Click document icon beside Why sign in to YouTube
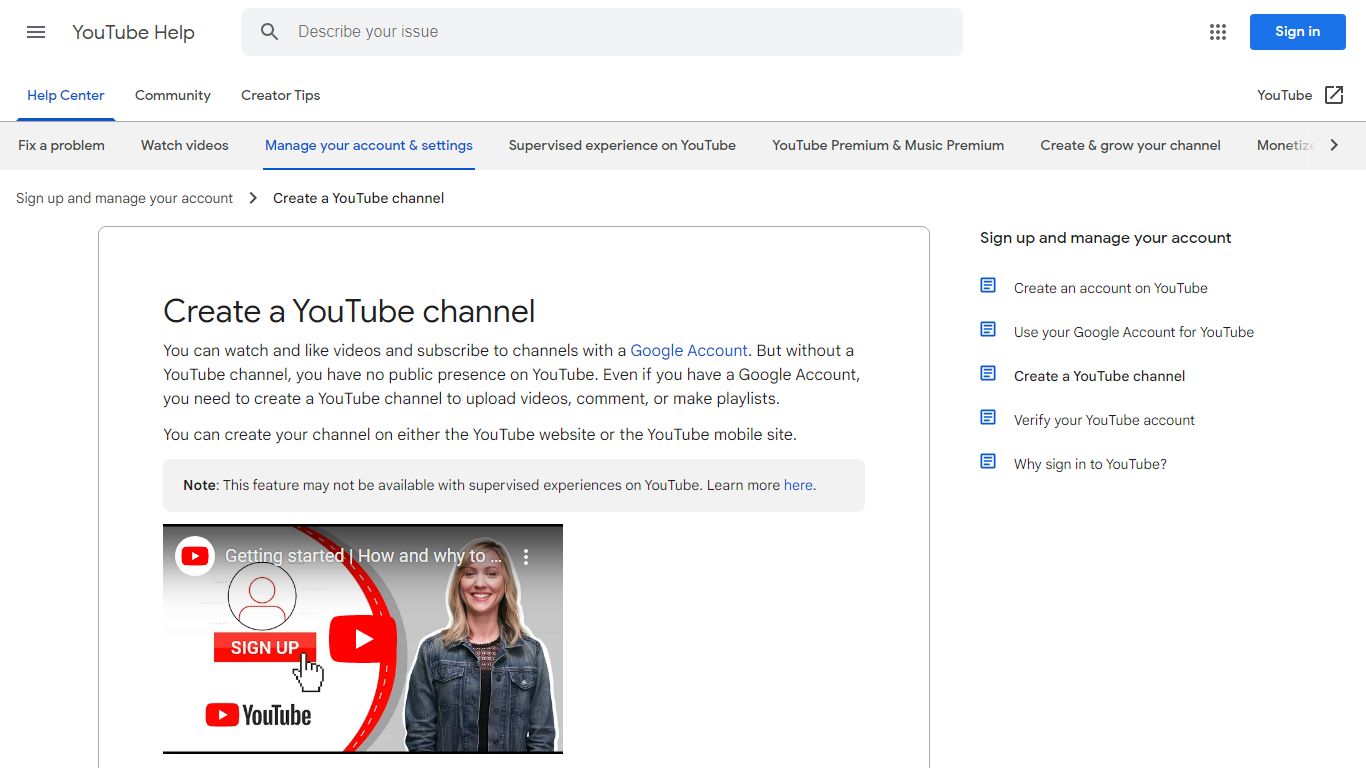This screenshot has width=1366, height=768. (988, 462)
